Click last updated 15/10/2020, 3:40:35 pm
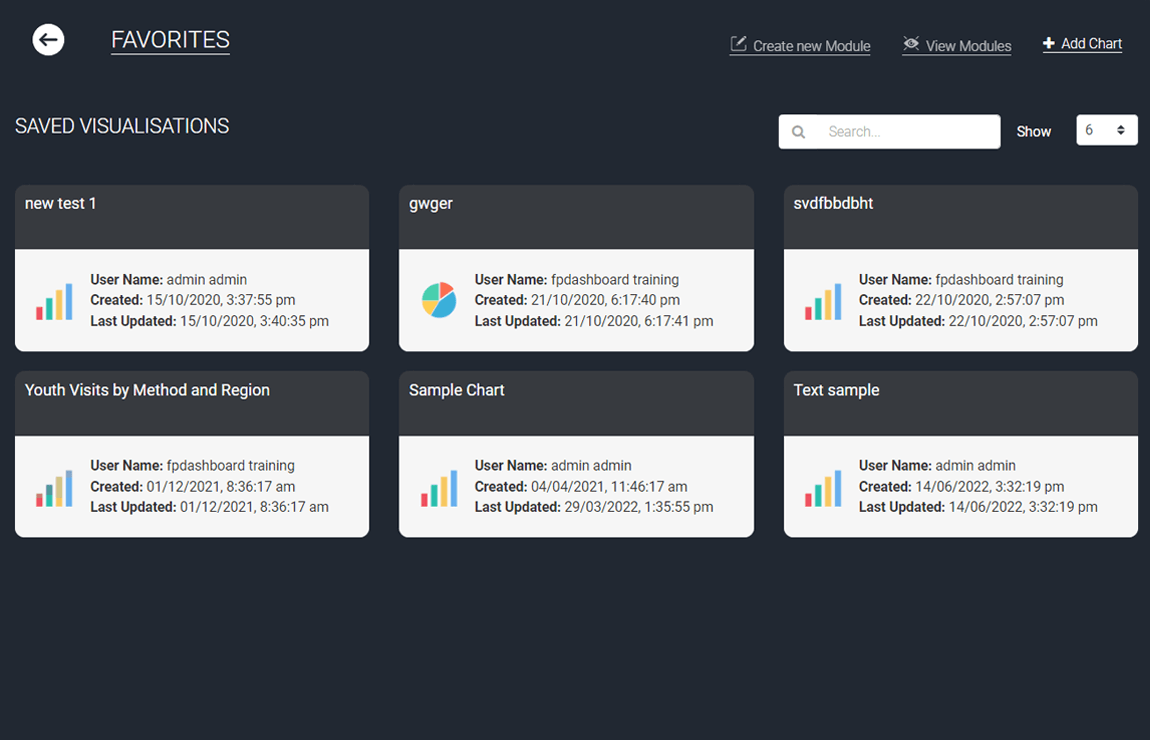Screen dimensions: 1150x740 tap(254, 321)
